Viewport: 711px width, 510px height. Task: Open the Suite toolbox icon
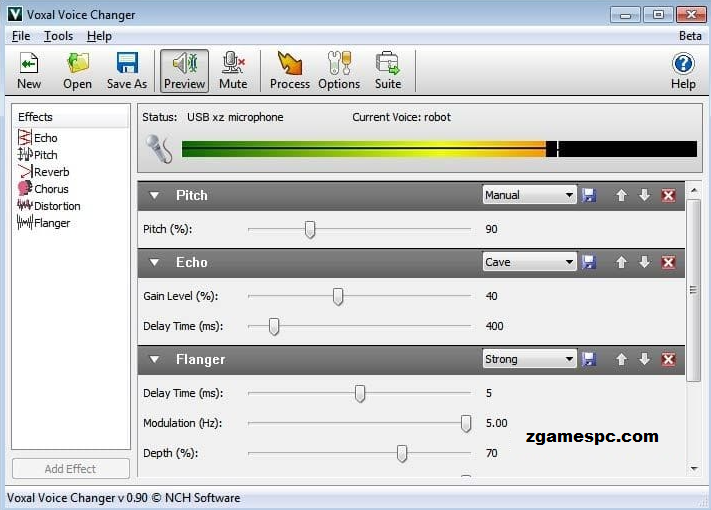click(388, 70)
